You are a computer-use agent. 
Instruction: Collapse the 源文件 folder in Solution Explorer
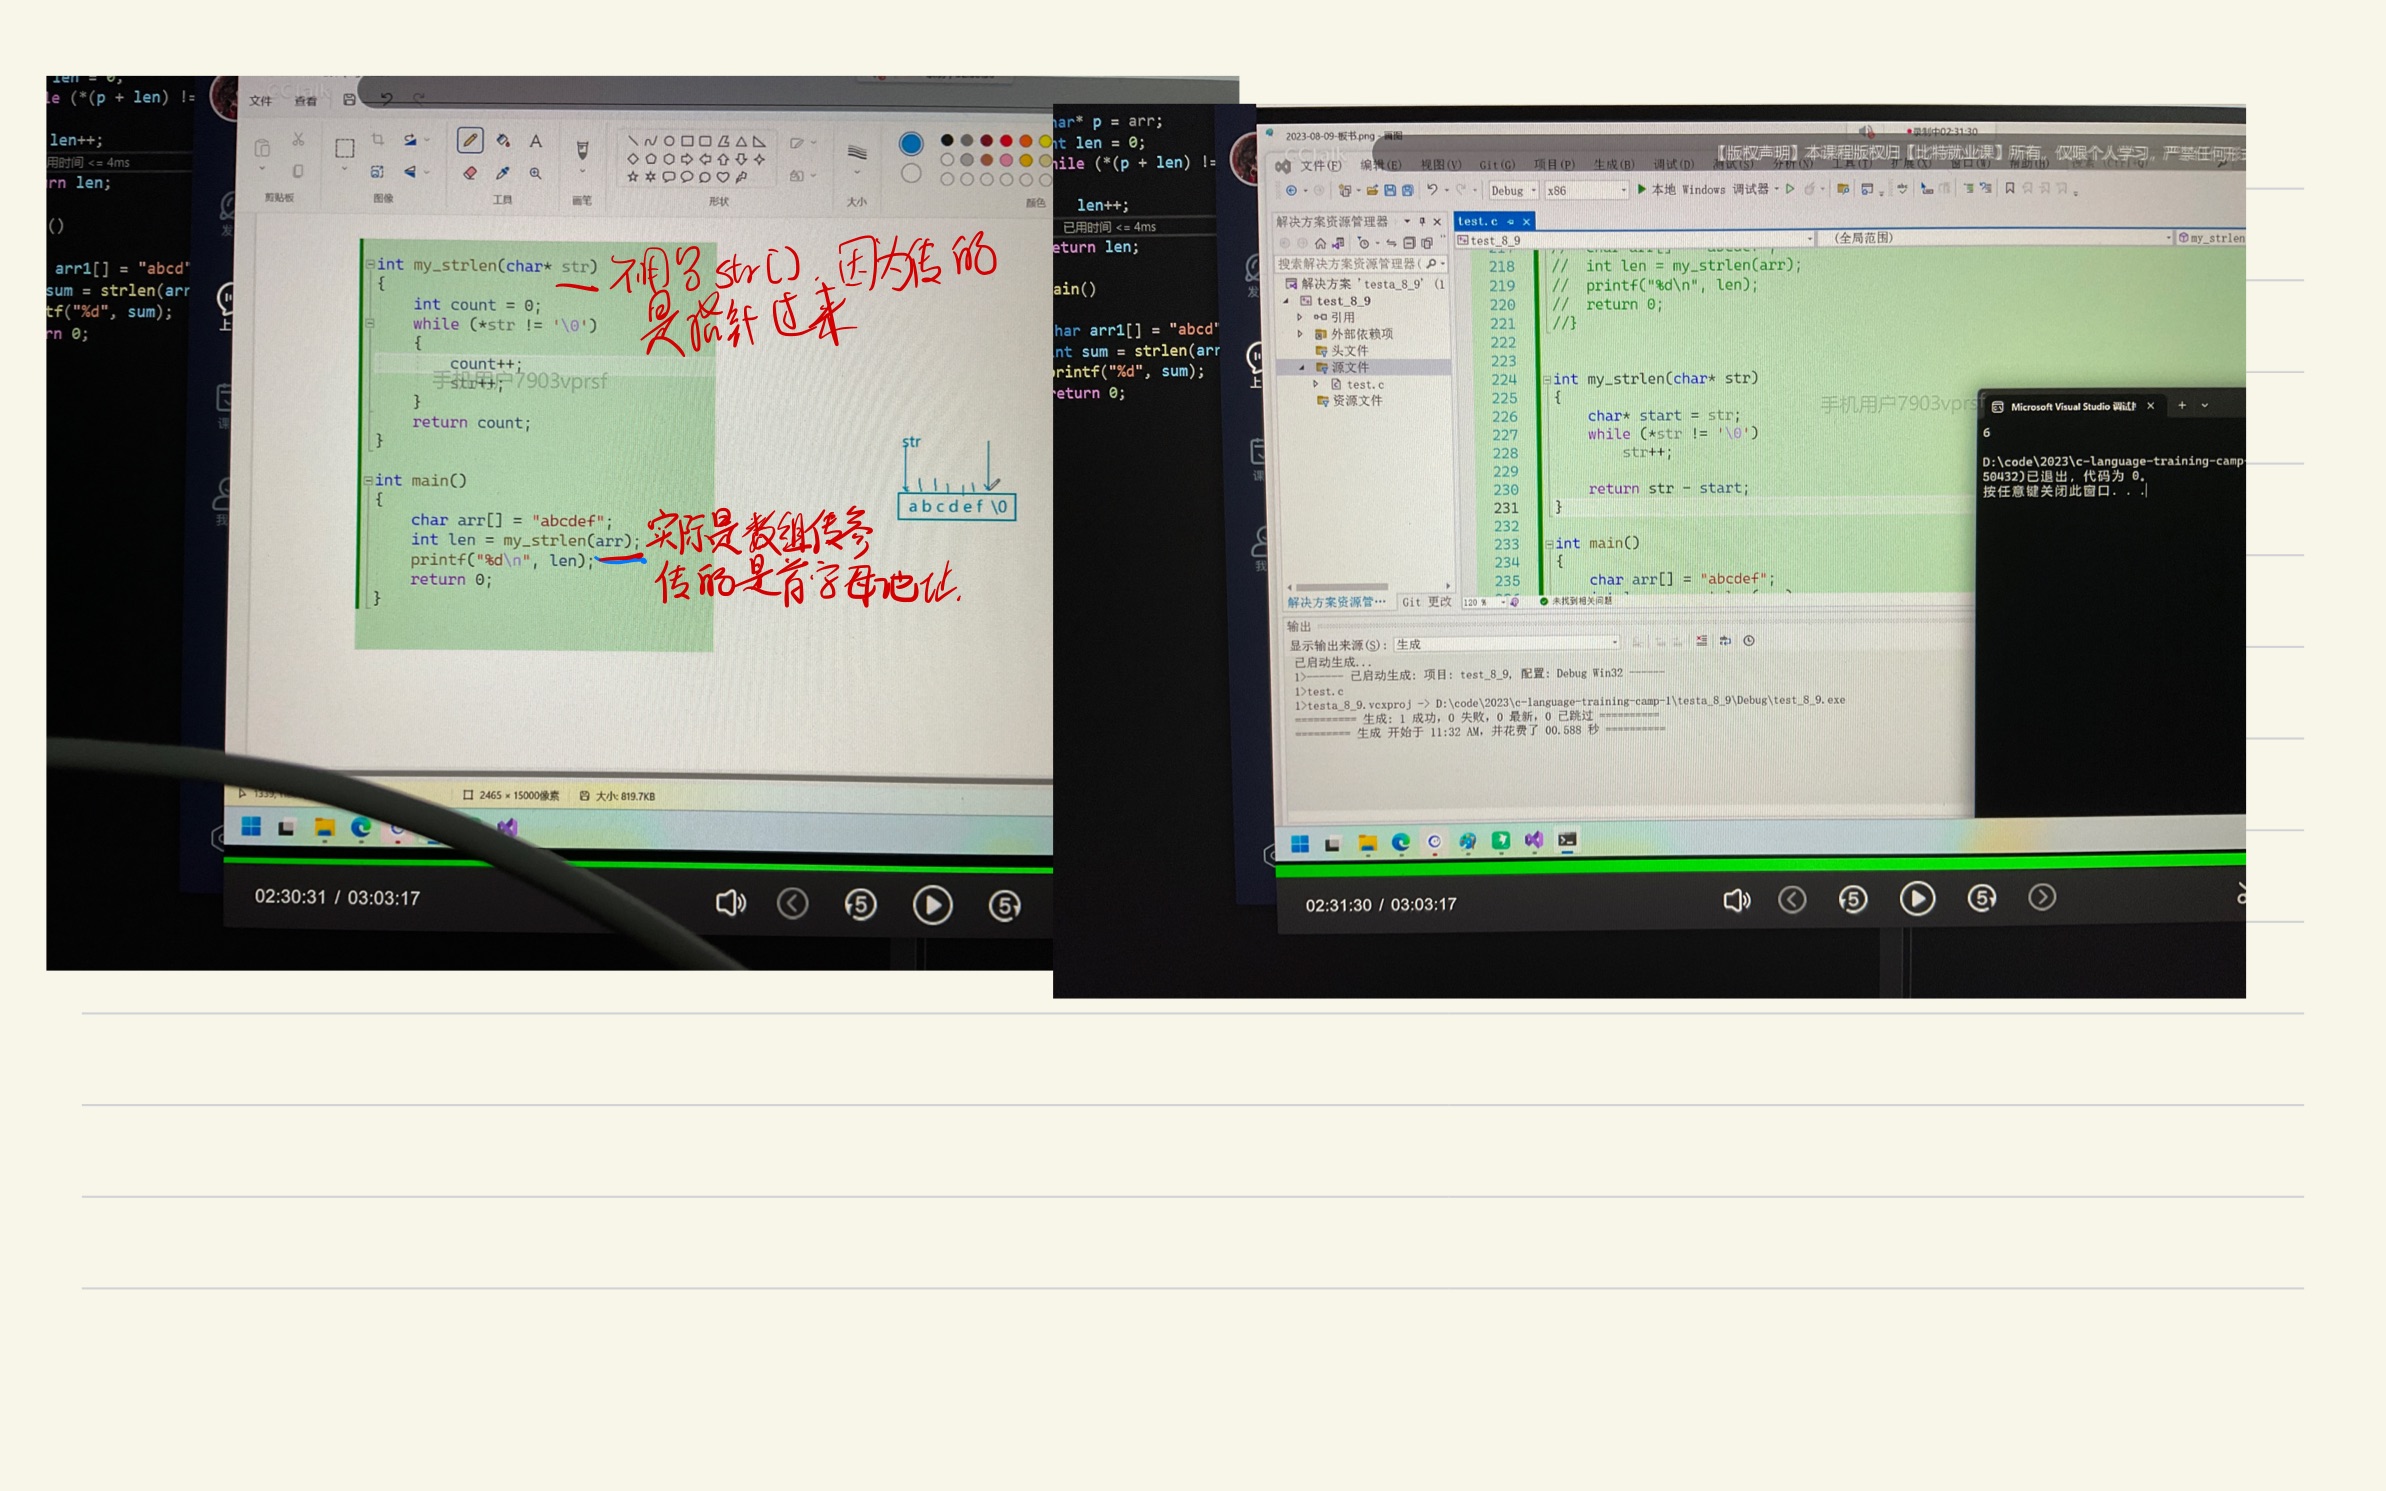(x=1302, y=368)
